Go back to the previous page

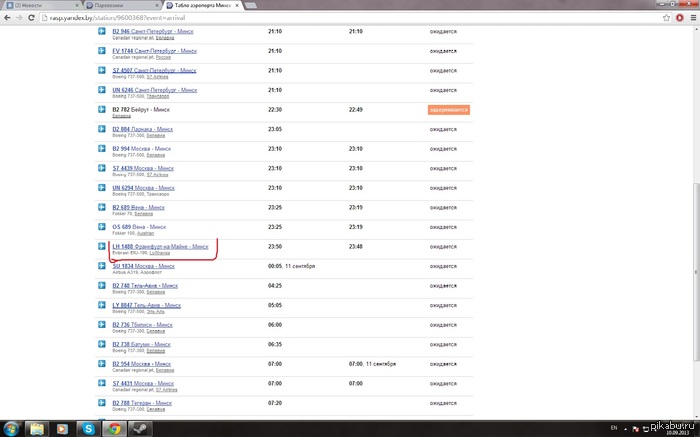[7, 18]
